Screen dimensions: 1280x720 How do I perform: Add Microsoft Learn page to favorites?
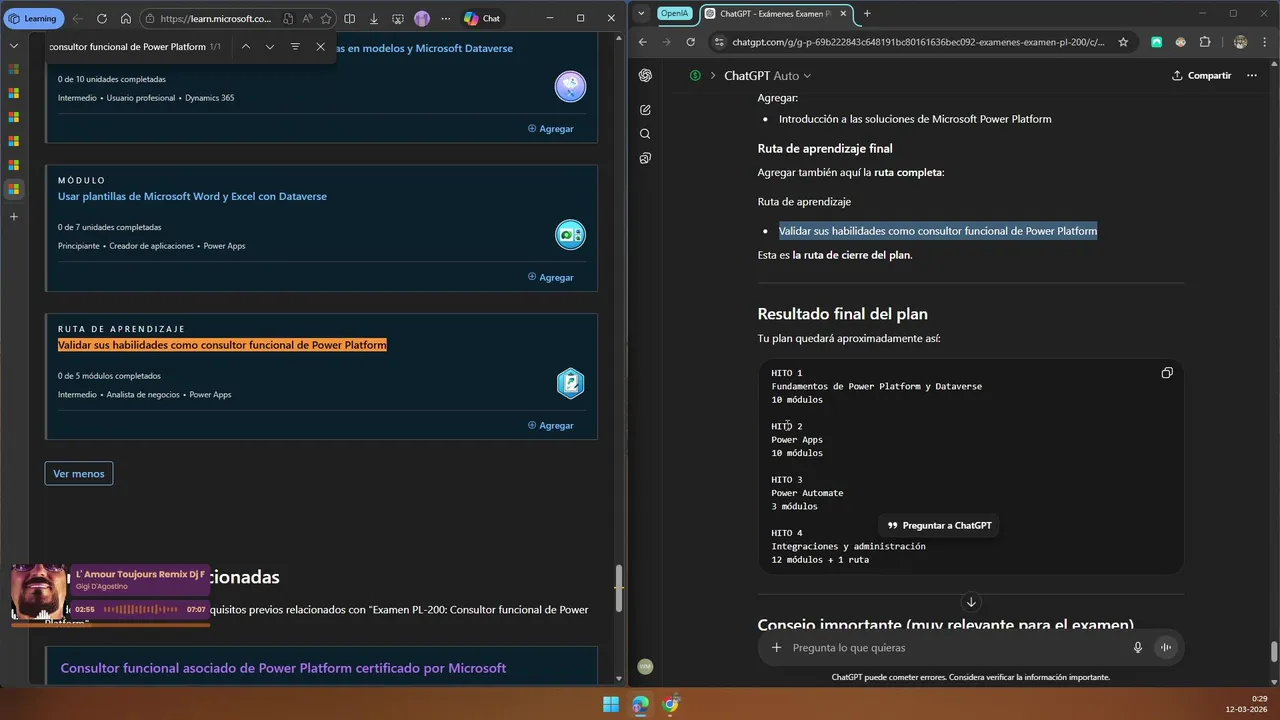[x=326, y=18]
